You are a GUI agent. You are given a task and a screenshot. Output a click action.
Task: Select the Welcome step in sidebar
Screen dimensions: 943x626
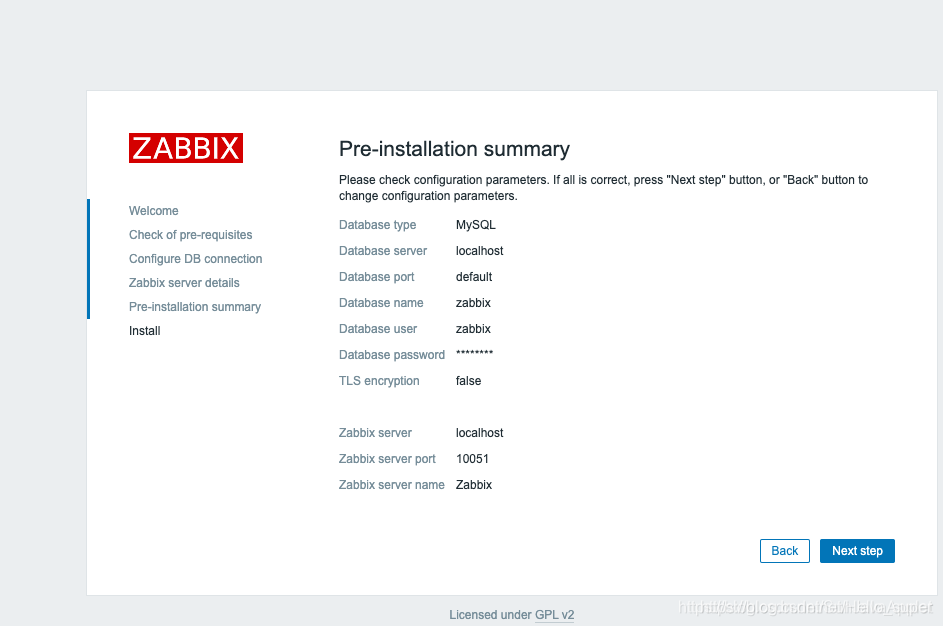click(x=153, y=211)
